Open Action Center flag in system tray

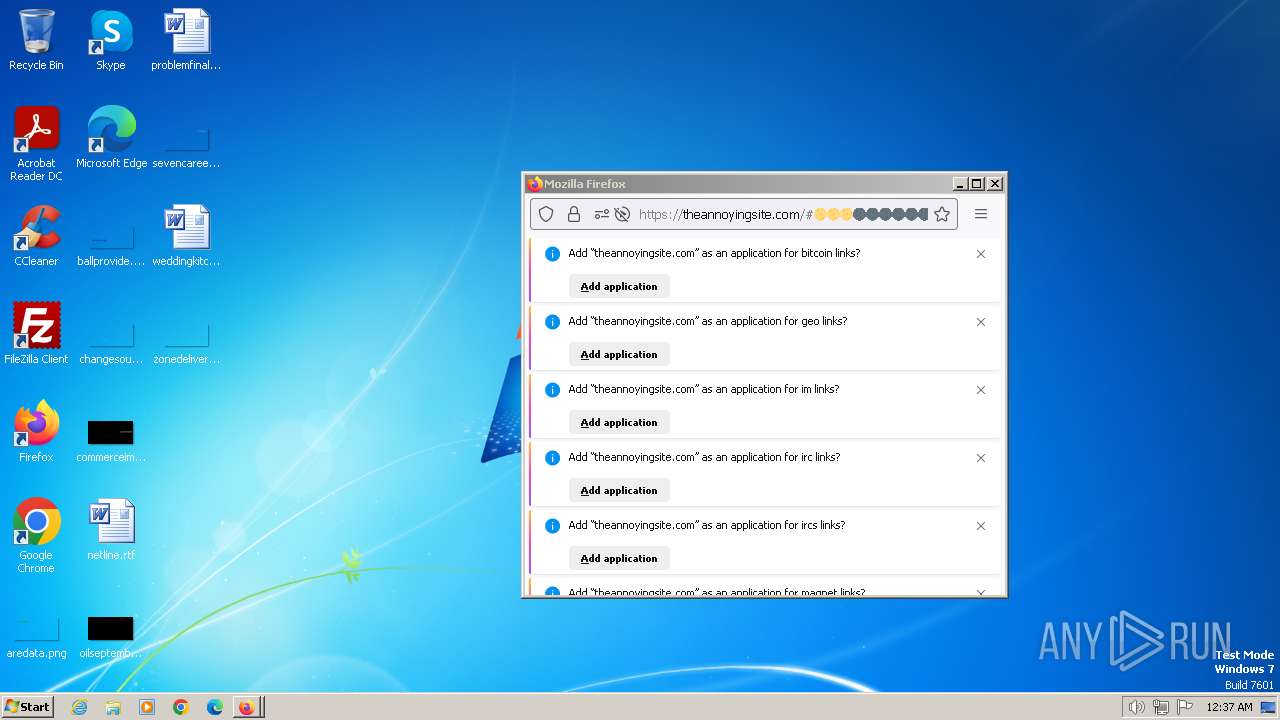[1185, 707]
